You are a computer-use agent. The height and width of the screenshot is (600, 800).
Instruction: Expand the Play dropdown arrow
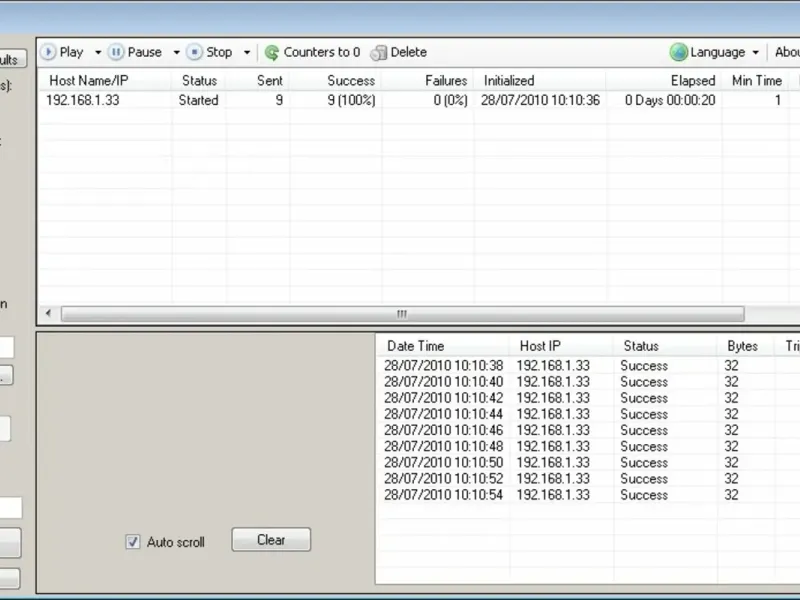tap(97, 52)
